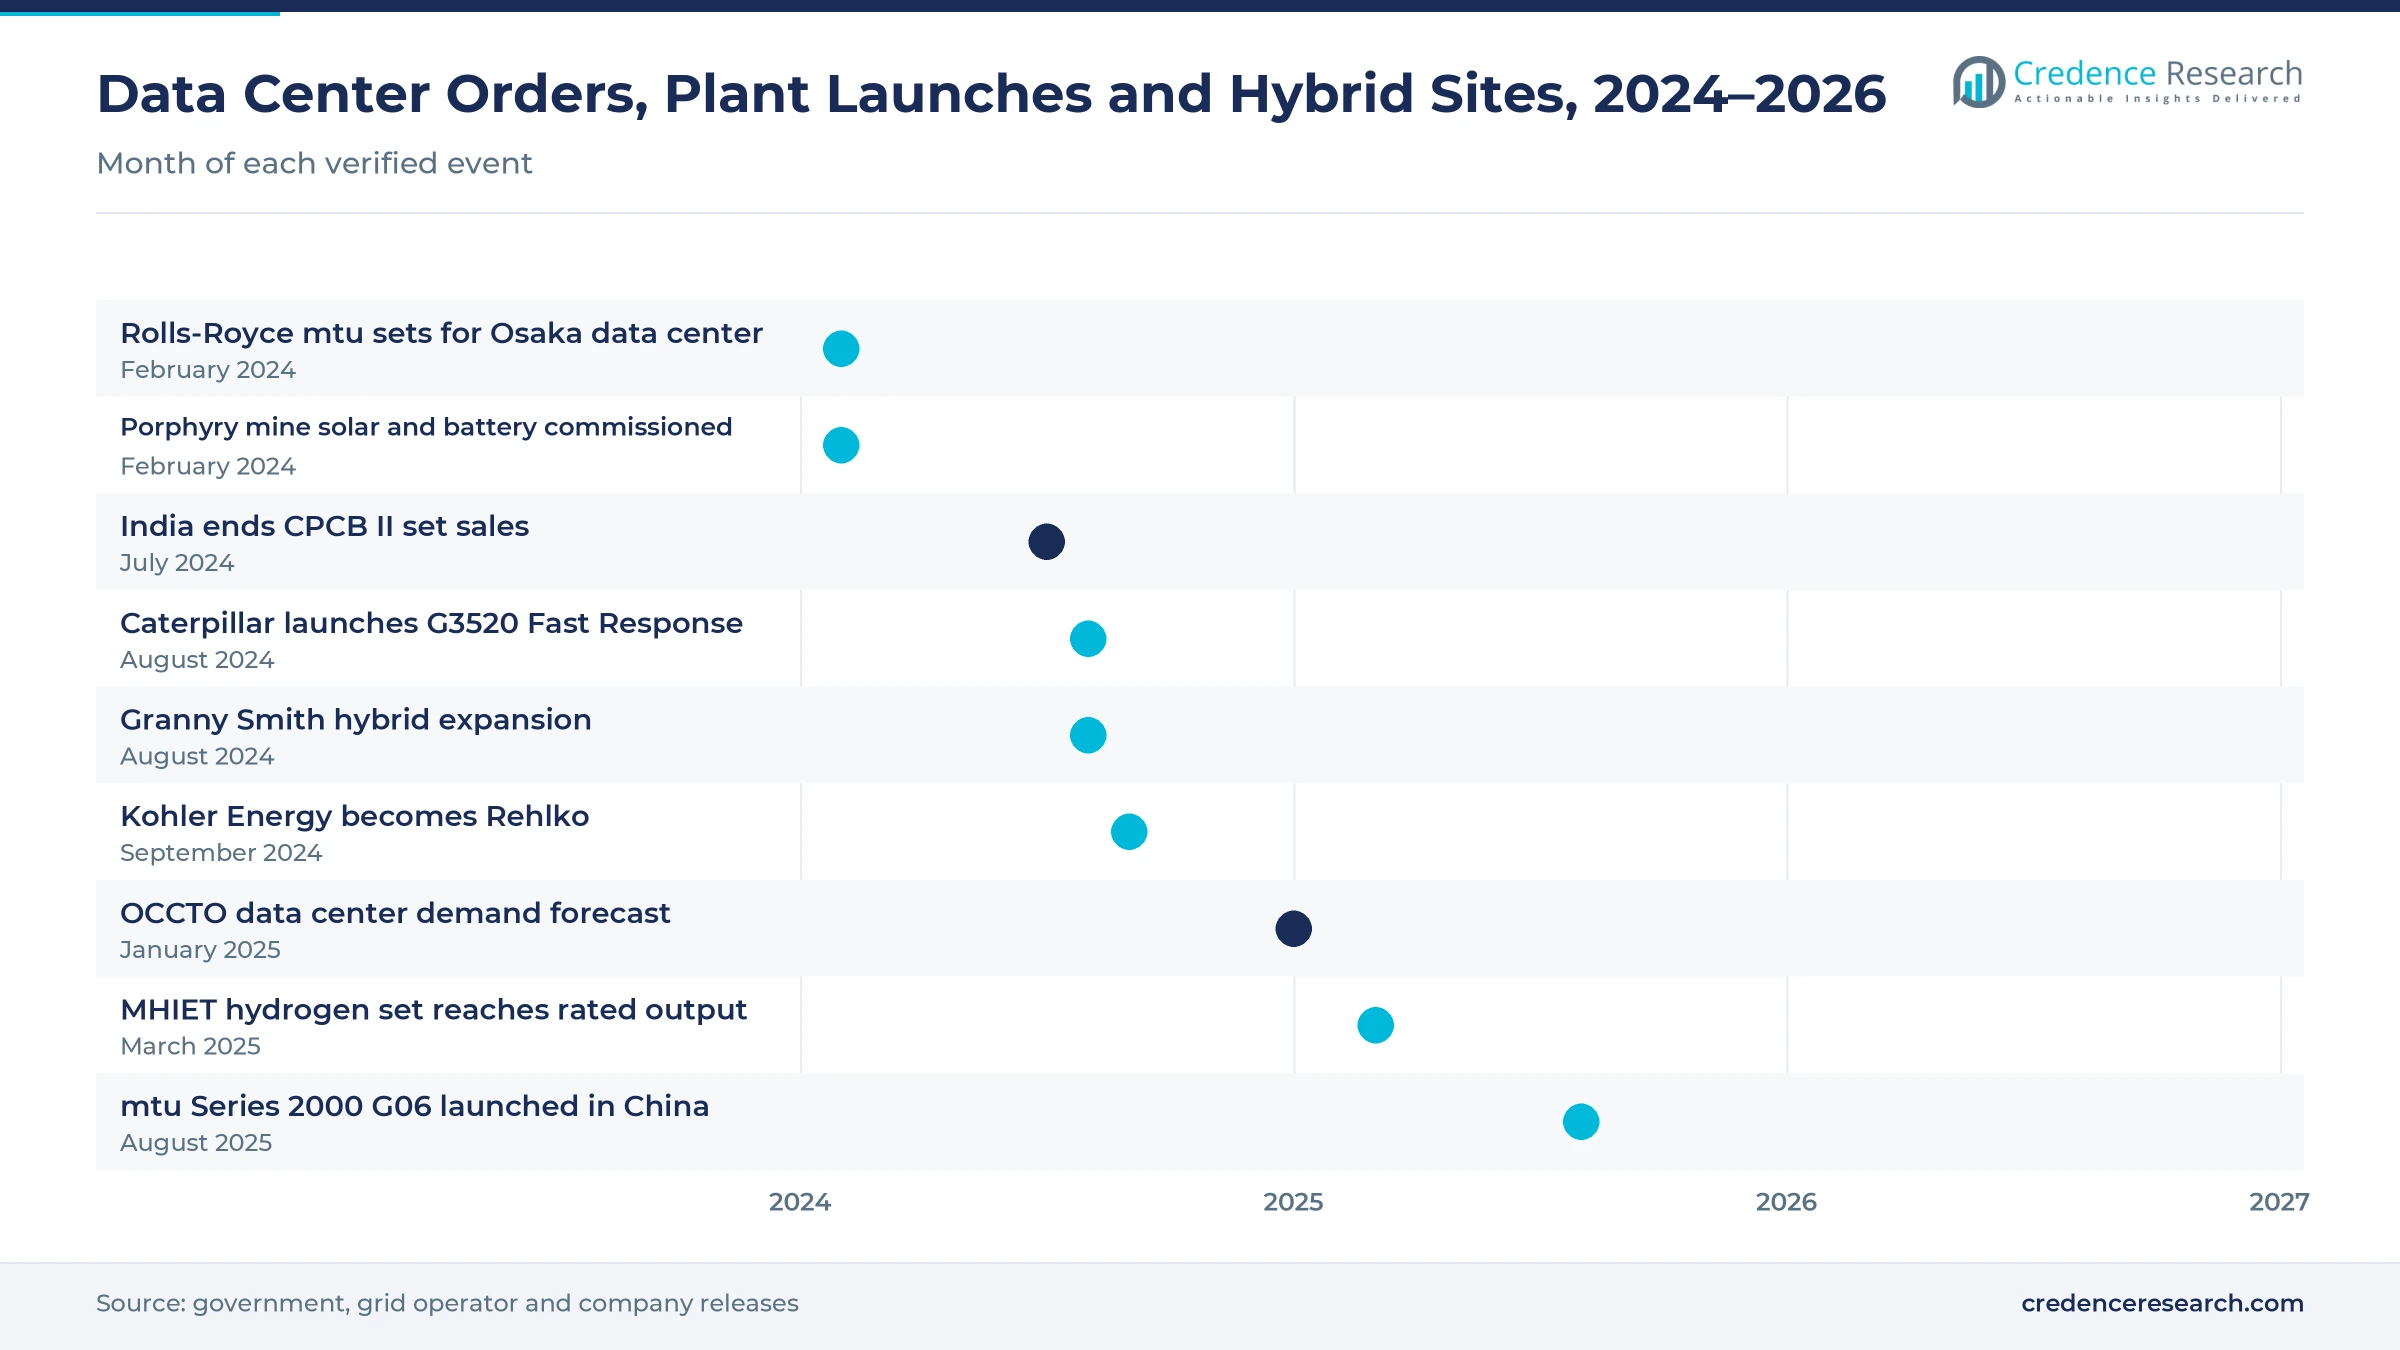This screenshot has width=2400, height=1350.
Task: Select the Kohler Energy becomes Rehlko marker
Action: pos(1129,832)
